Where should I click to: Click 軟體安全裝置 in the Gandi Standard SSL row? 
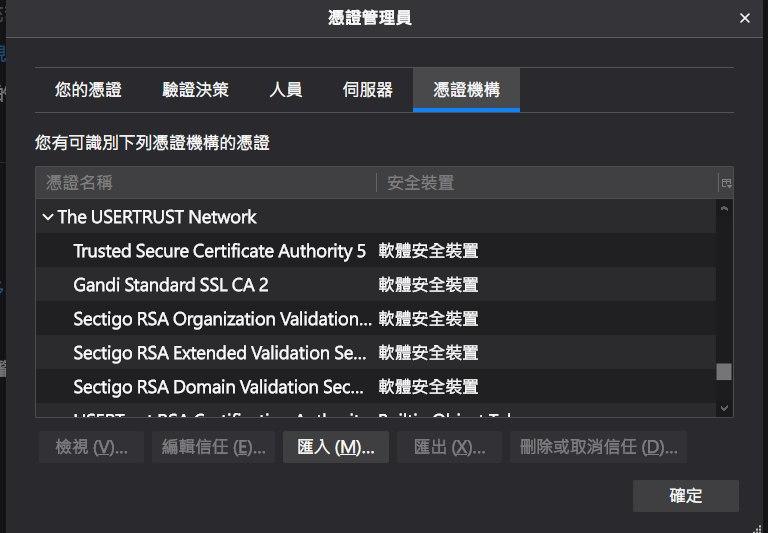pyautogui.click(x=429, y=285)
